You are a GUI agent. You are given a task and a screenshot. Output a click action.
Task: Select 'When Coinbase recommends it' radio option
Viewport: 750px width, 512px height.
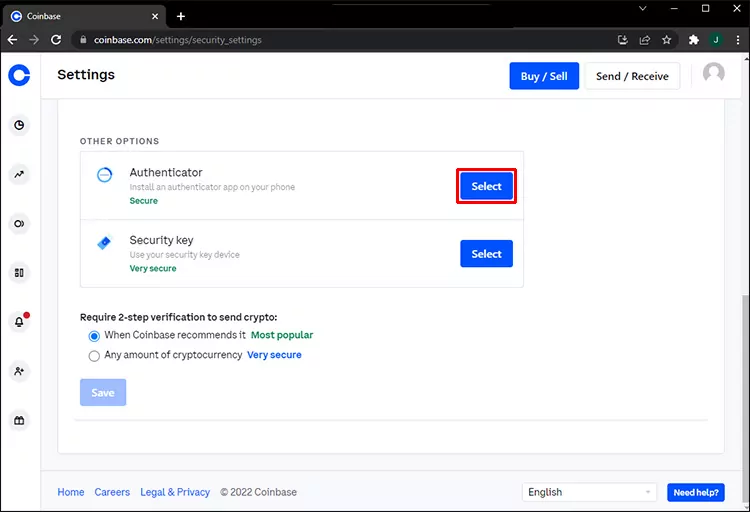coord(94,336)
